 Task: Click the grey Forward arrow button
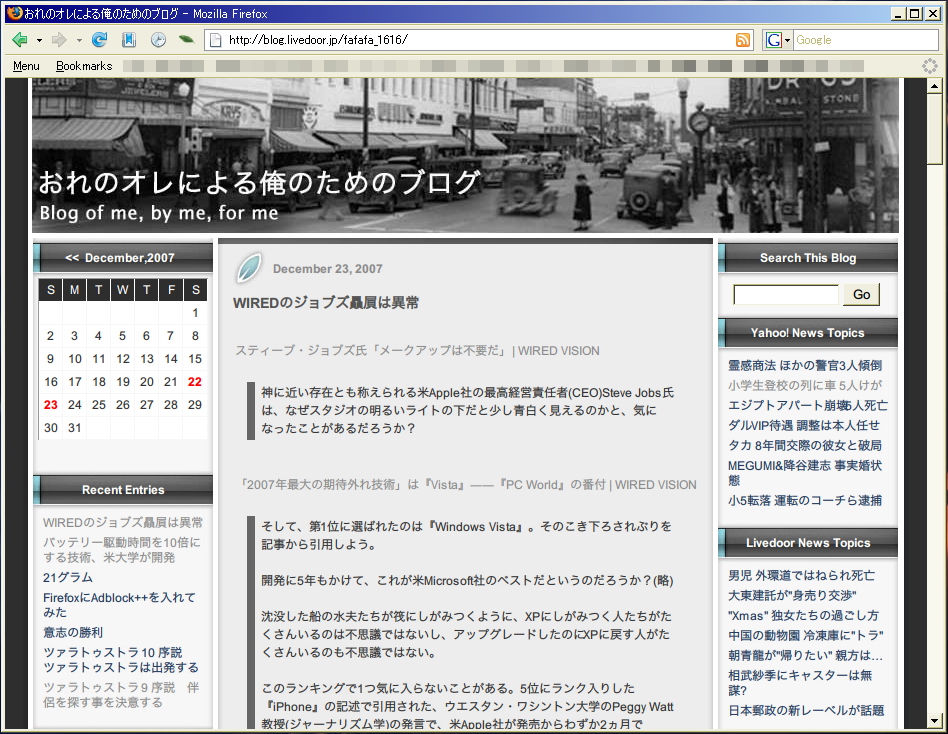coord(59,40)
